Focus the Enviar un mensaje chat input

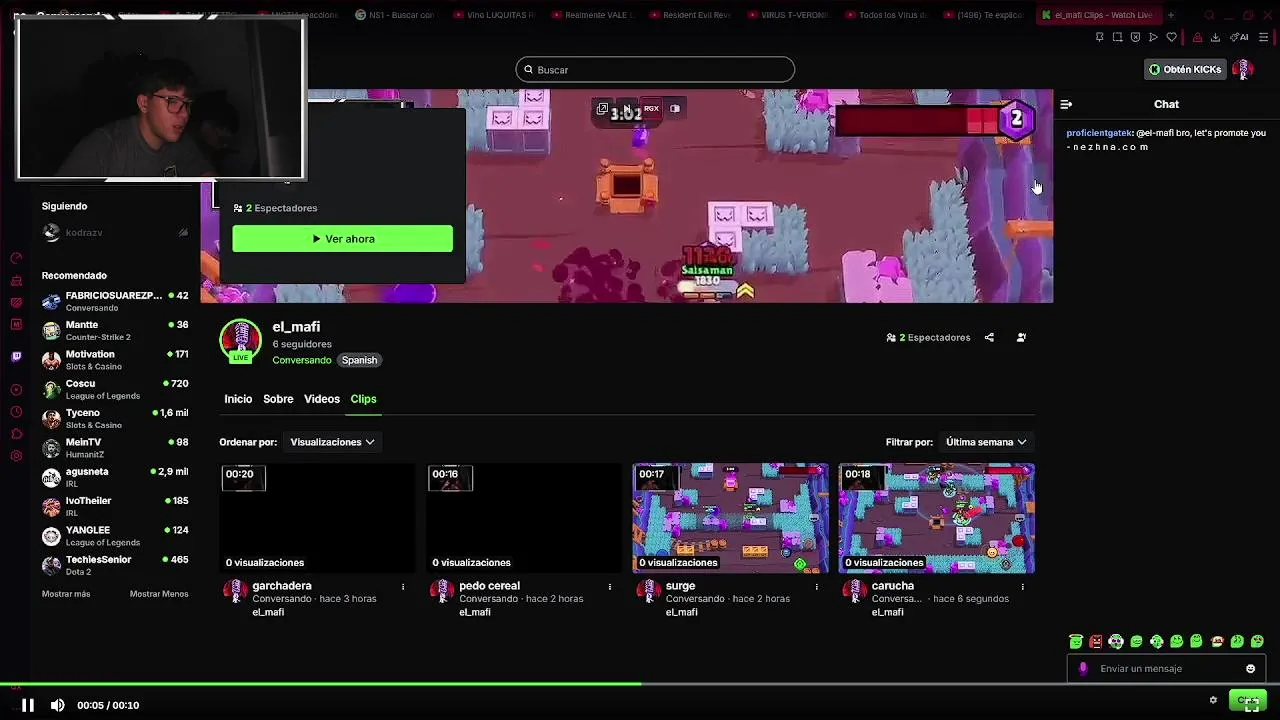1165,669
